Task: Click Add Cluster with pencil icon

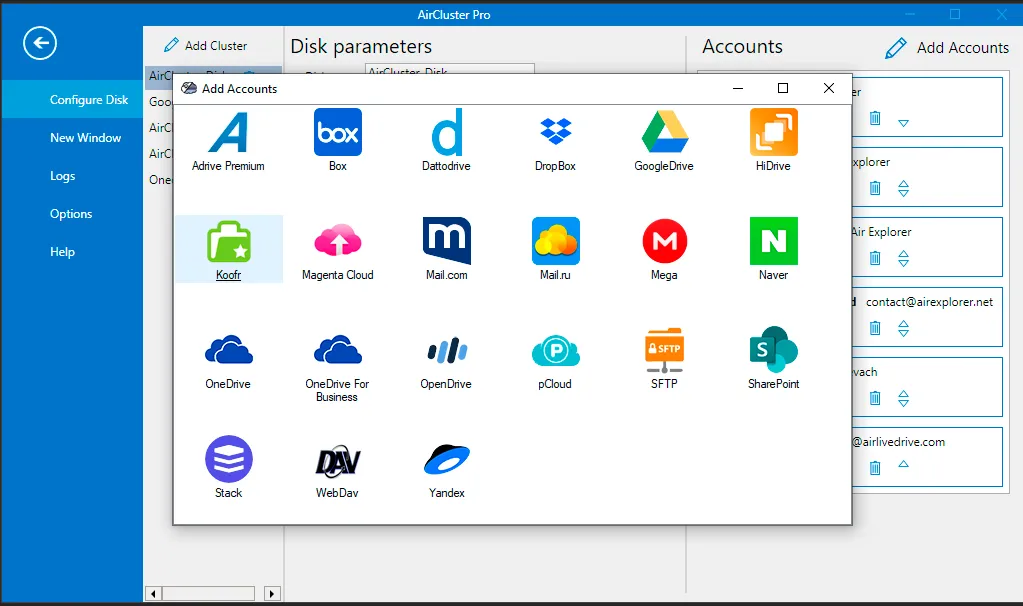Action: tap(206, 46)
